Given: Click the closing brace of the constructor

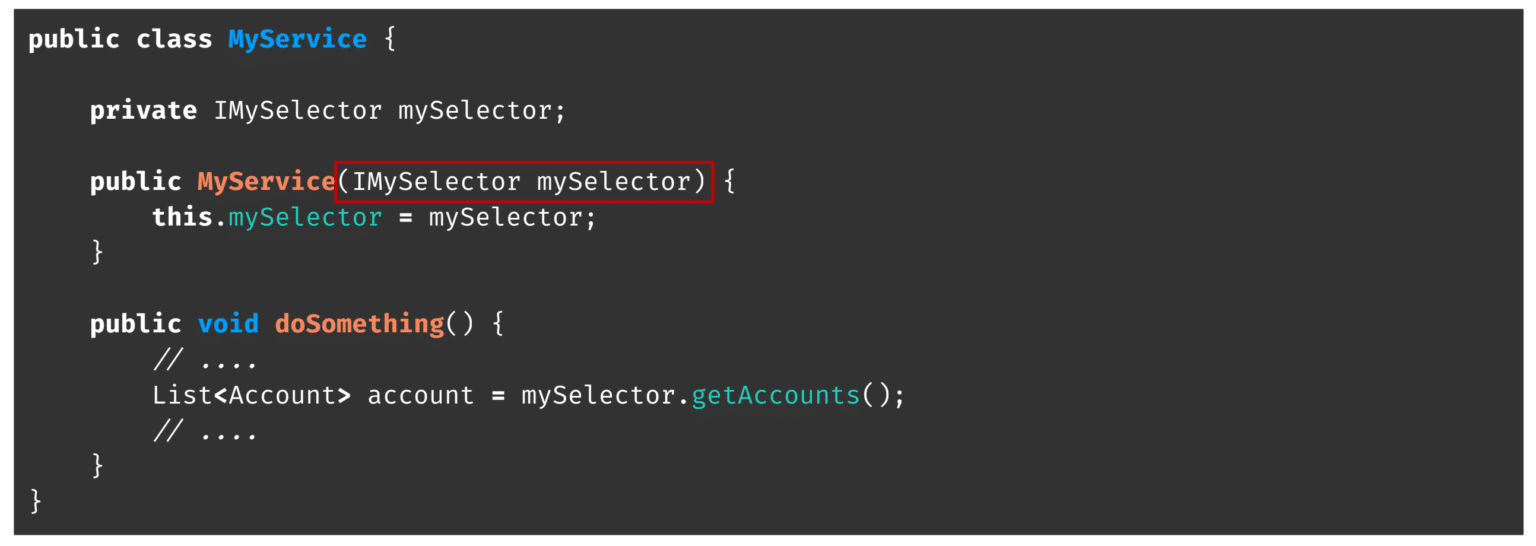Looking at the screenshot, I should (97, 252).
